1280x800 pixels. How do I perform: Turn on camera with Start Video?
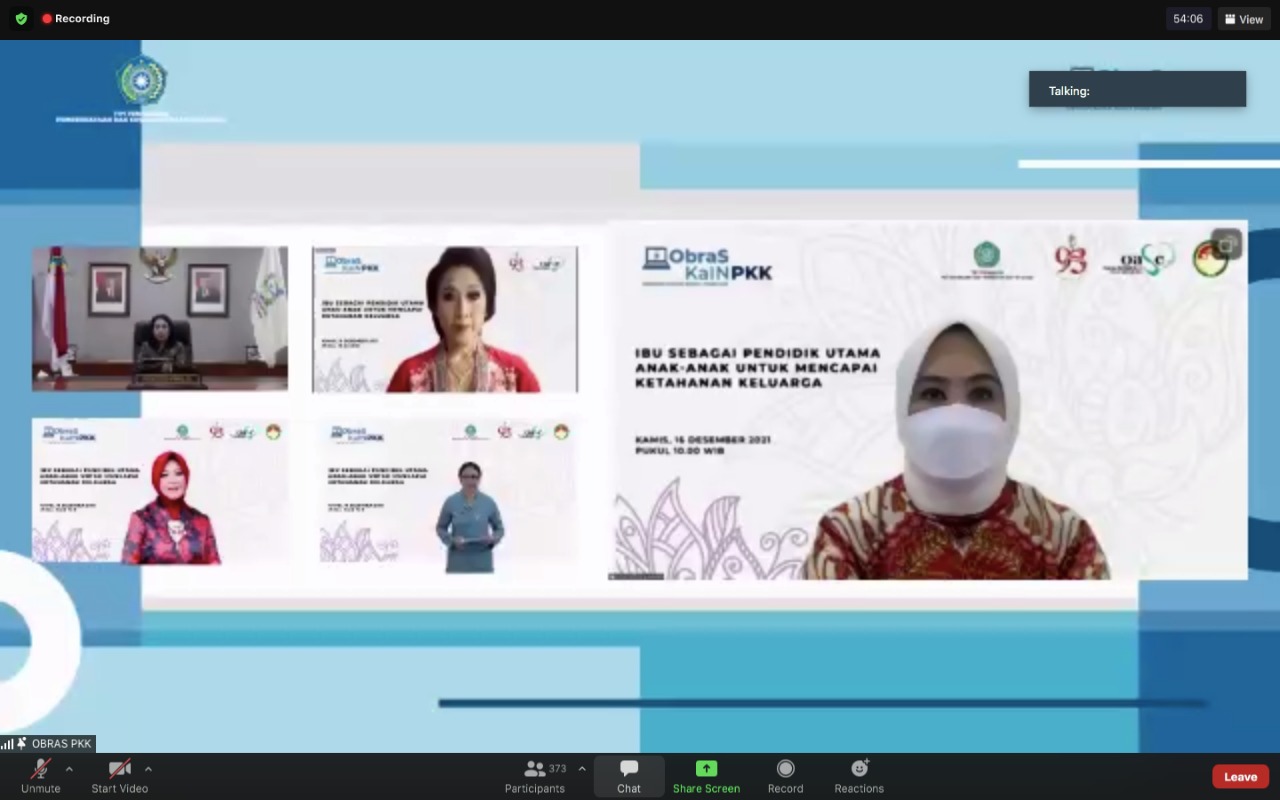pos(120,775)
